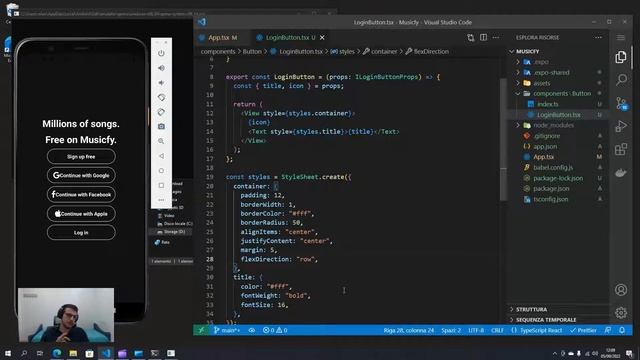Click emulator volume down button
The width and height of the screenshot is (640, 360).
click(161, 82)
